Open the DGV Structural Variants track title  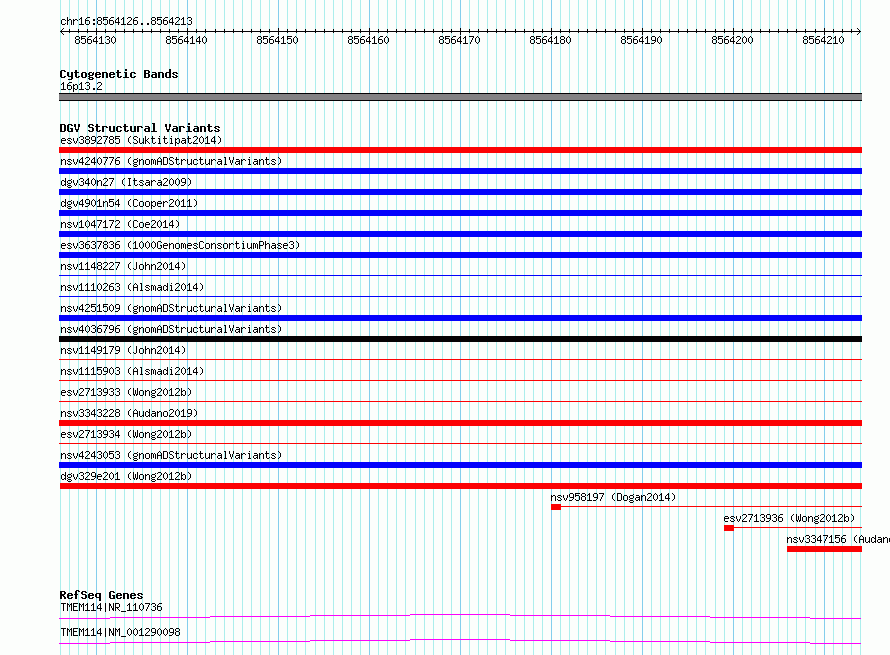(x=140, y=128)
